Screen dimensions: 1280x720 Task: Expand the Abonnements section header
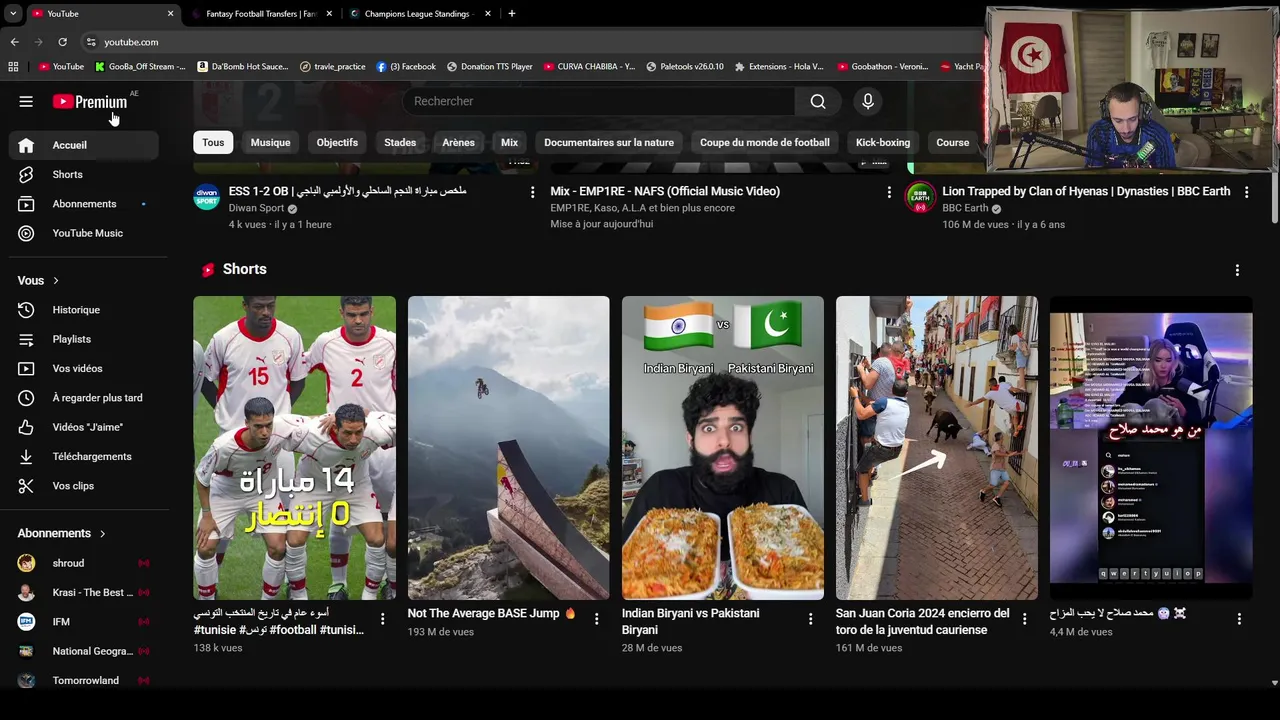click(x=62, y=534)
